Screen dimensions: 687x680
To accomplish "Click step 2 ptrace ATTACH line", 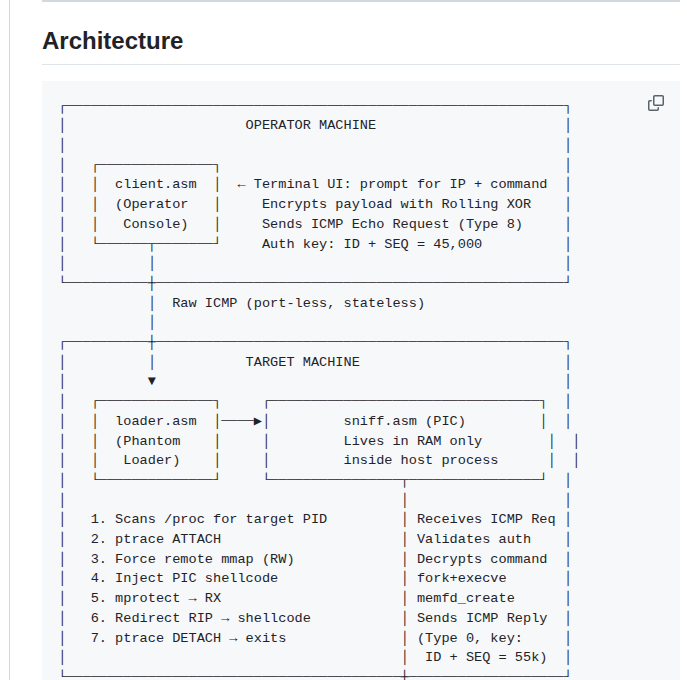I will pos(156,539).
